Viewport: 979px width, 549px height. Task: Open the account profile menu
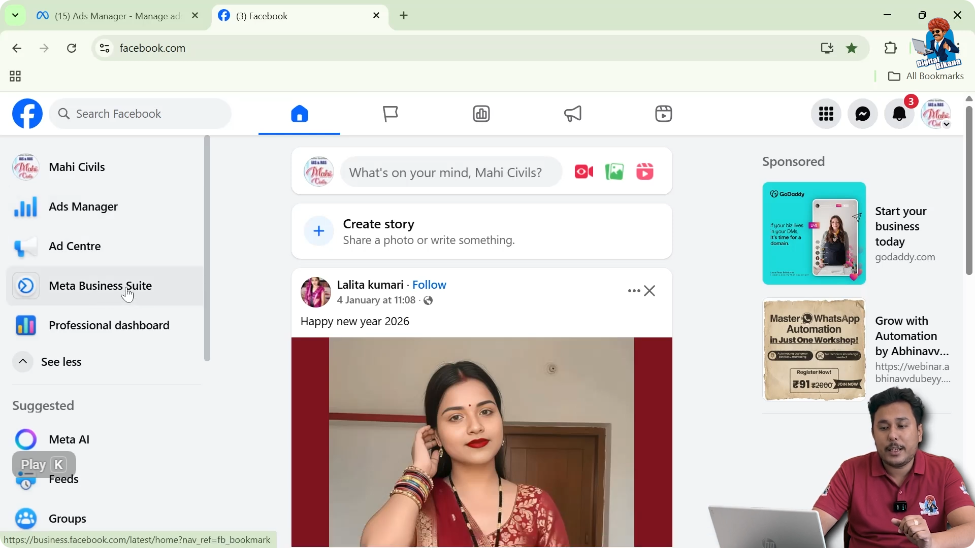coord(936,114)
